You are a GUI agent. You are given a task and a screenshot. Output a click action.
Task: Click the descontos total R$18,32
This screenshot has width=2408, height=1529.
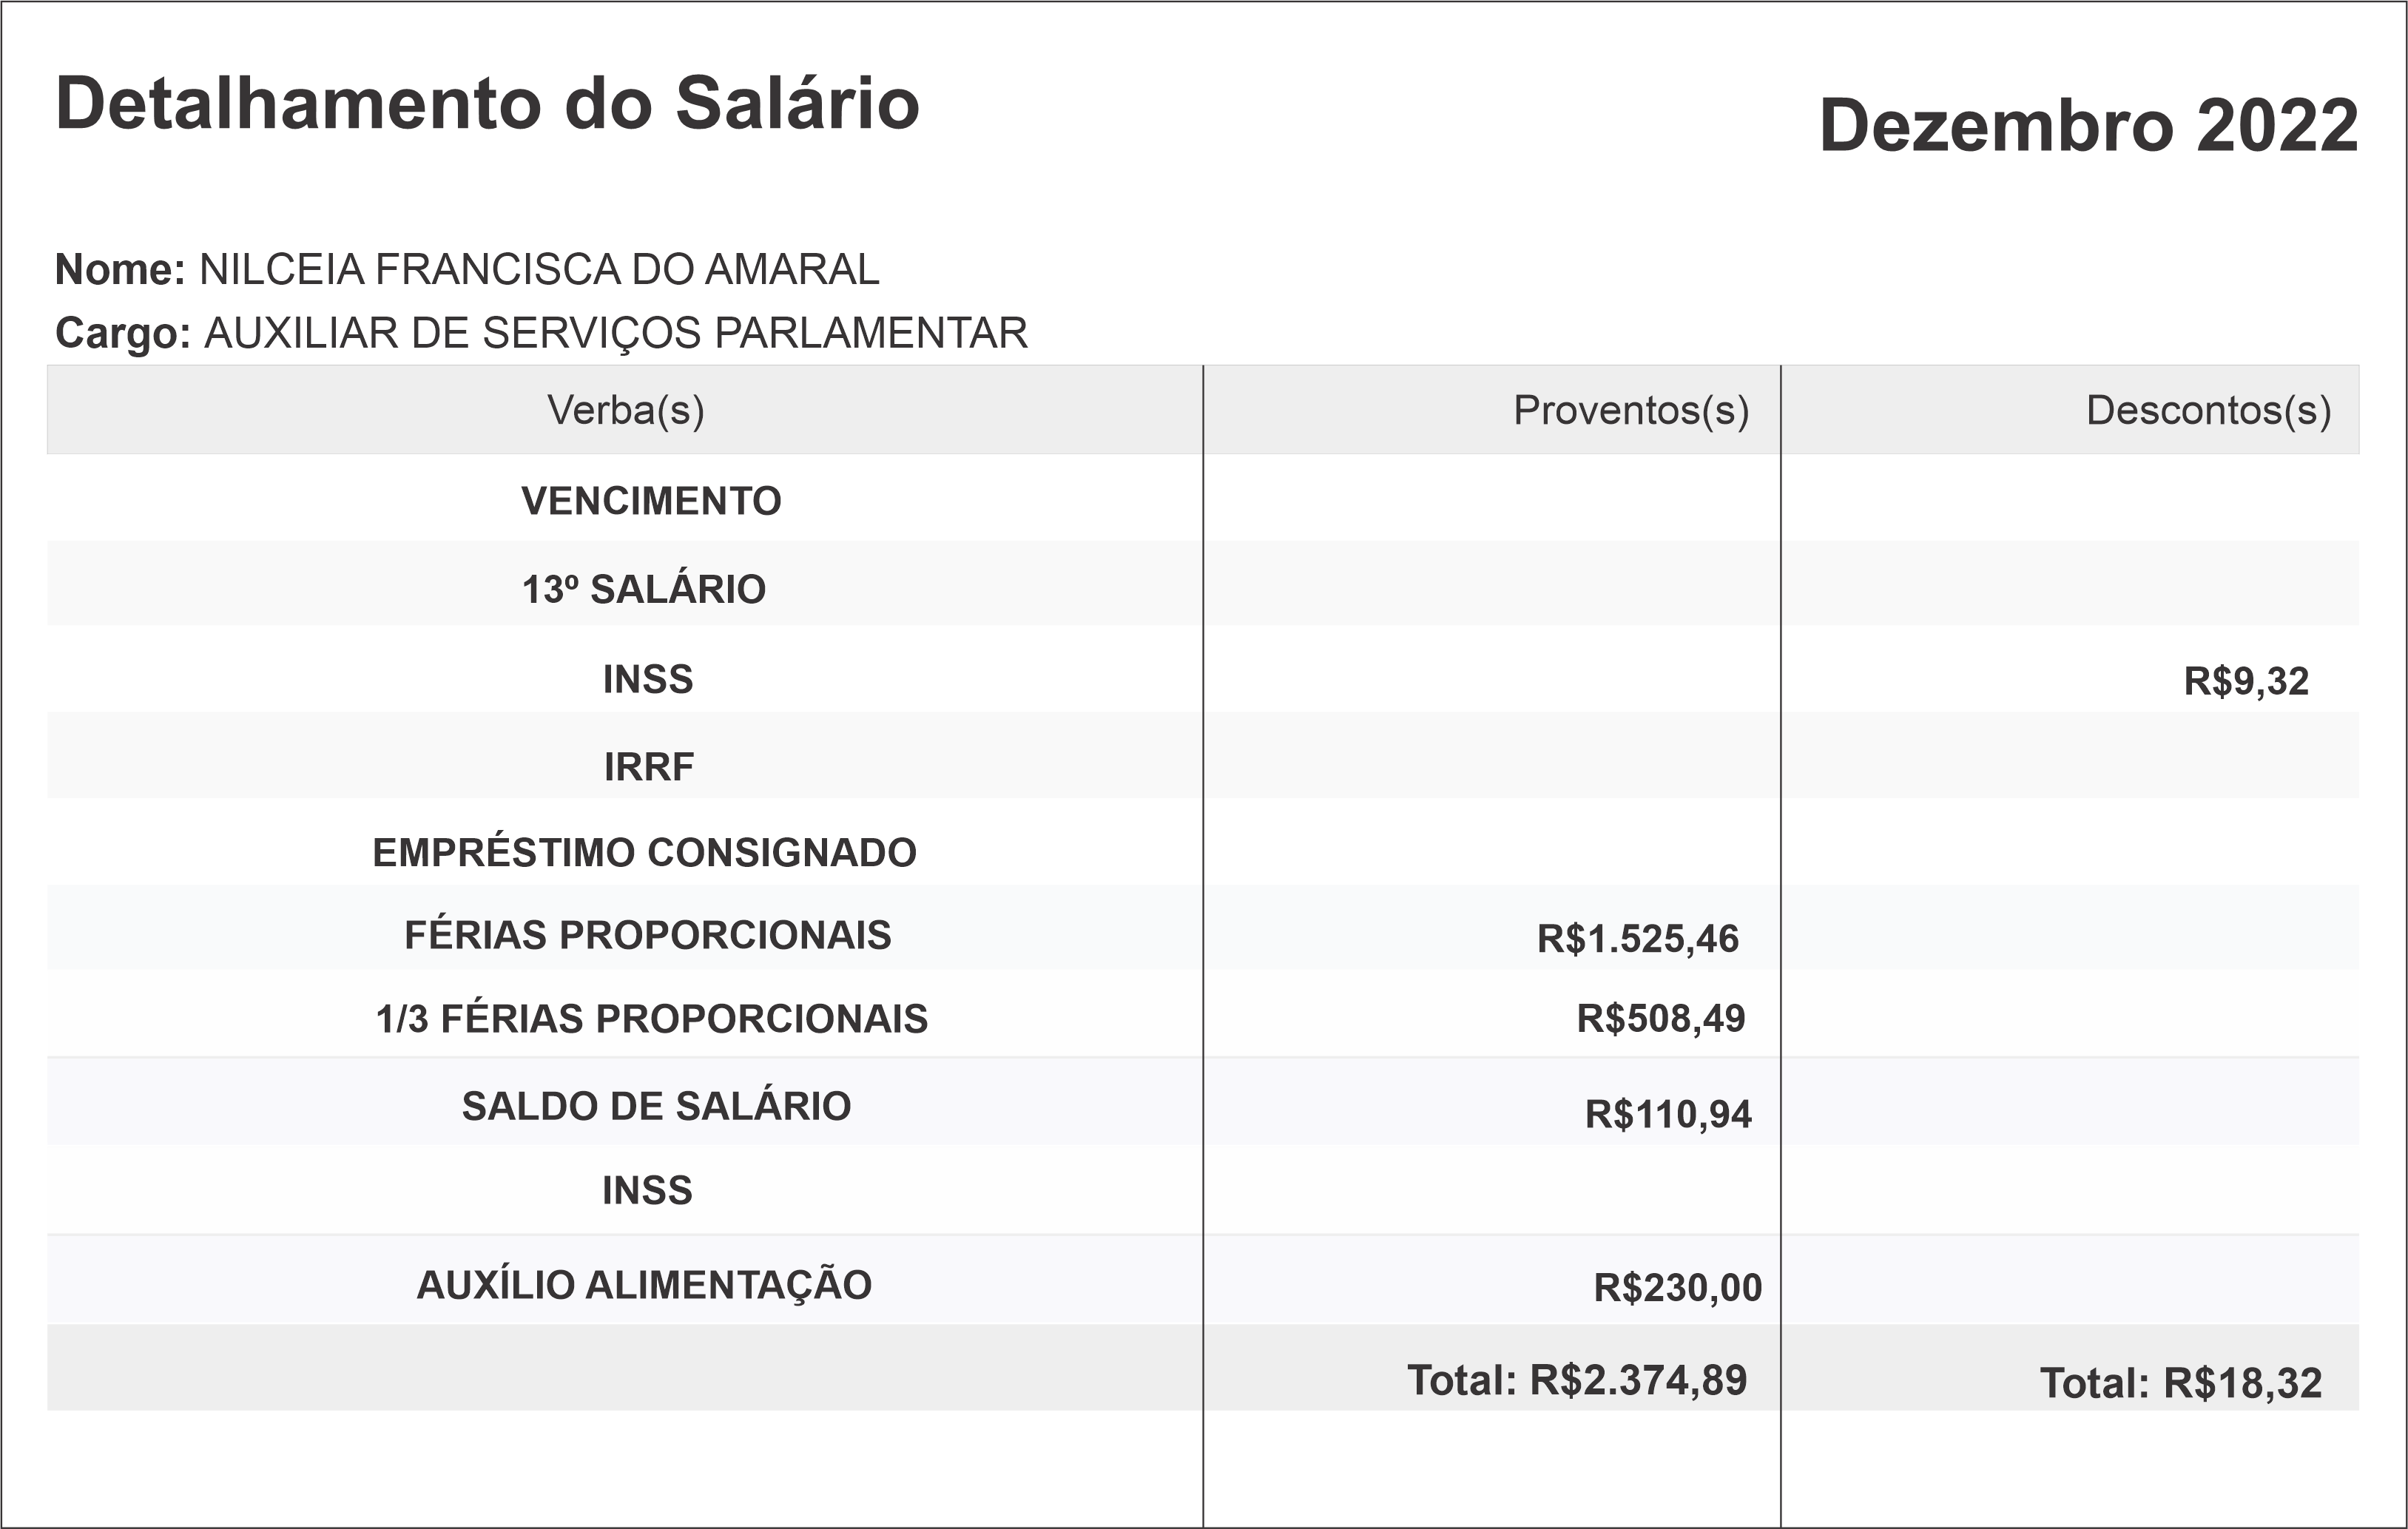pos(2180,1383)
